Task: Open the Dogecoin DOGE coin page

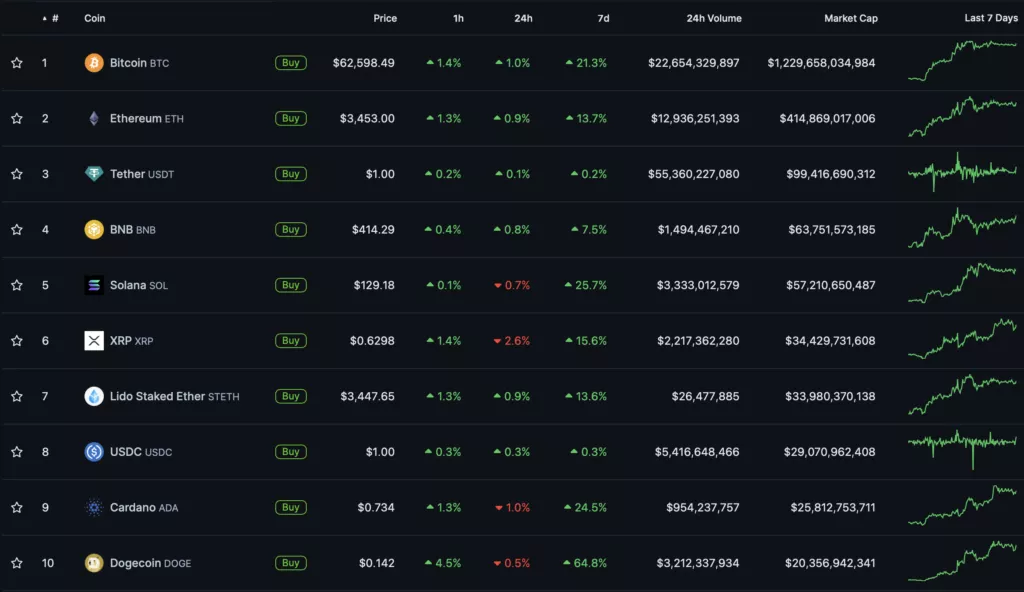Action: click(150, 563)
